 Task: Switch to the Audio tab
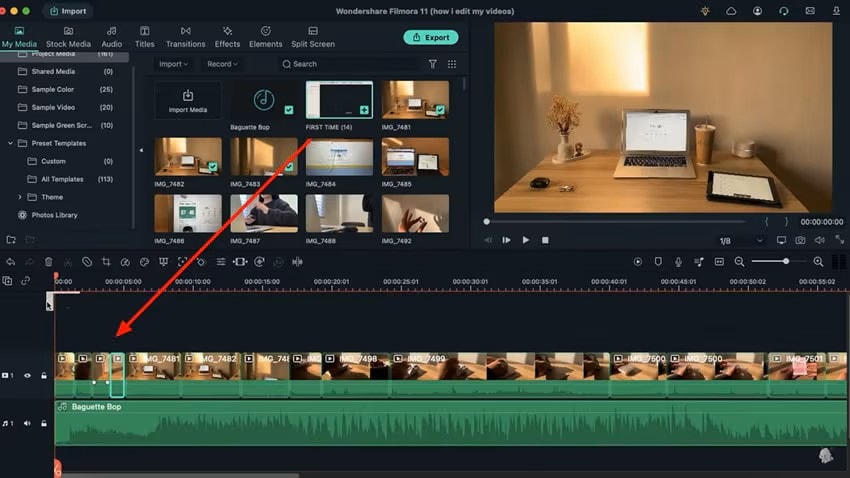tap(112, 37)
